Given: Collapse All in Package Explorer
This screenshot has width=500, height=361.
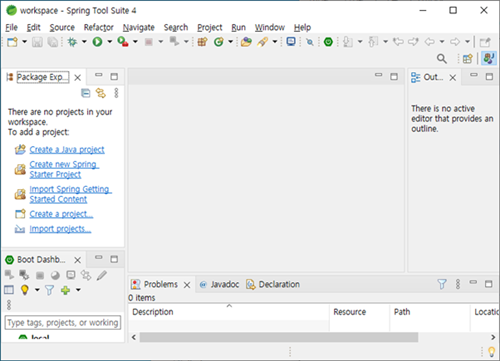Looking at the screenshot, I should [x=86, y=93].
